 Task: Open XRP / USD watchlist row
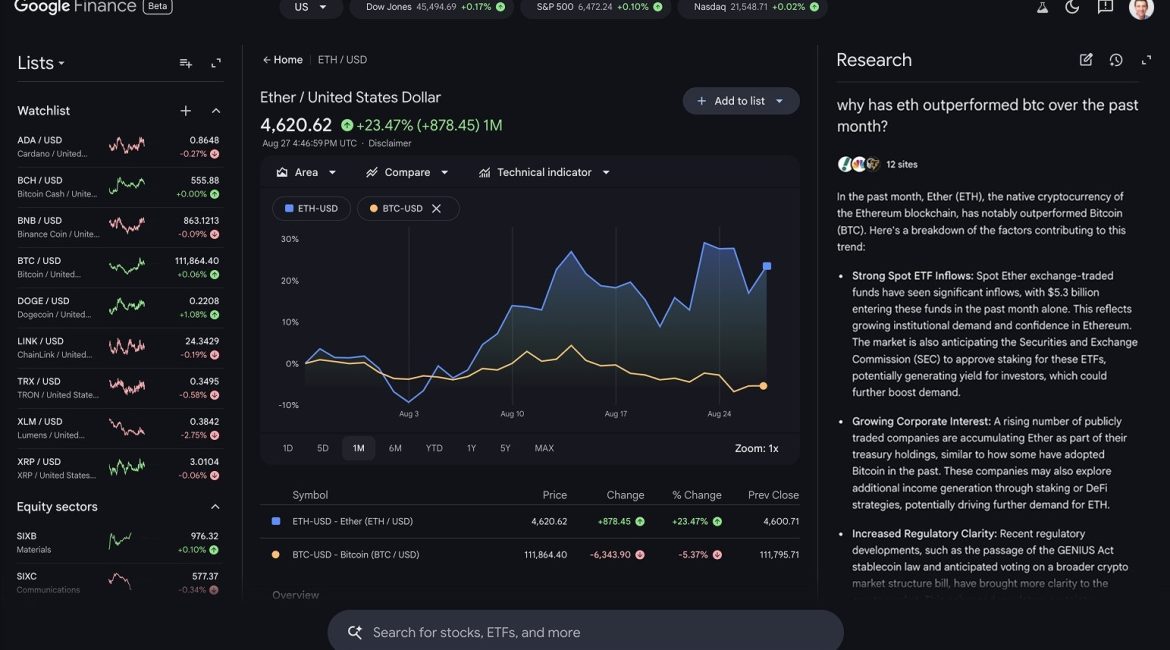coord(118,469)
